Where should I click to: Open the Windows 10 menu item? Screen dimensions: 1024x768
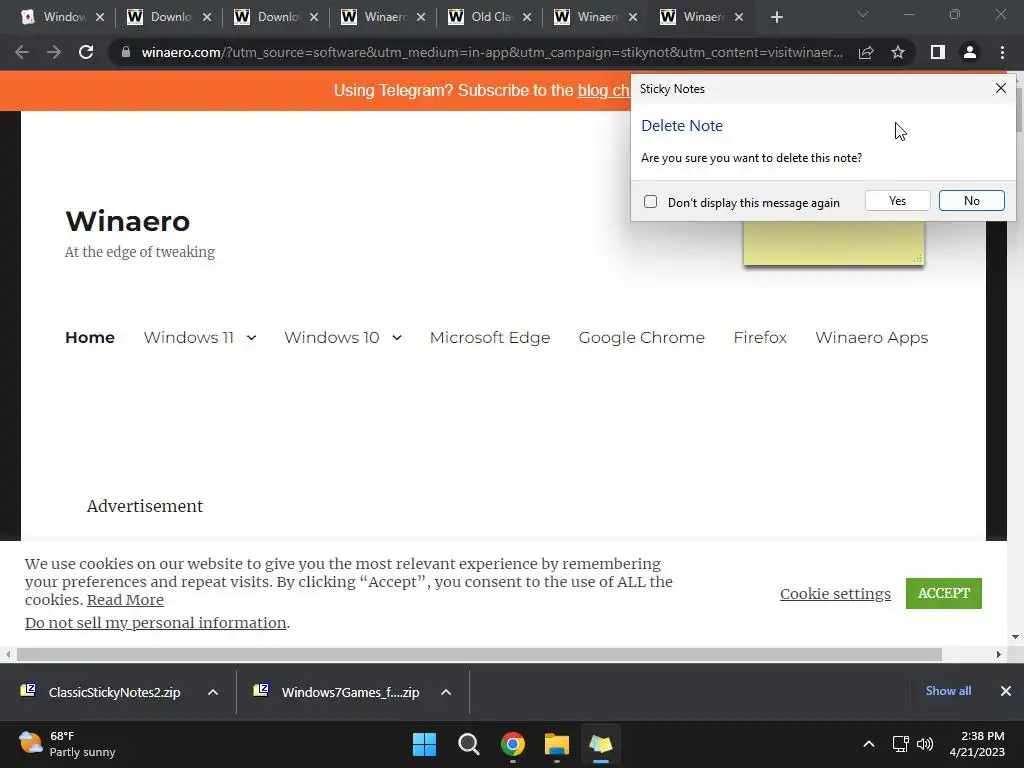[332, 338]
